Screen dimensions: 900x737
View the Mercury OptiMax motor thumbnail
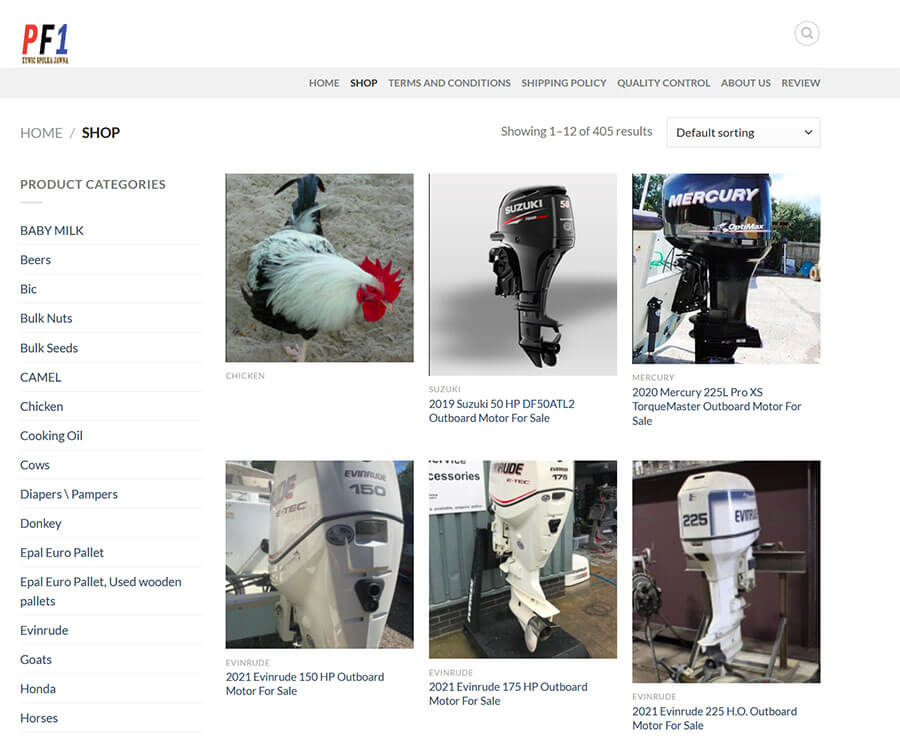pos(725,268)
